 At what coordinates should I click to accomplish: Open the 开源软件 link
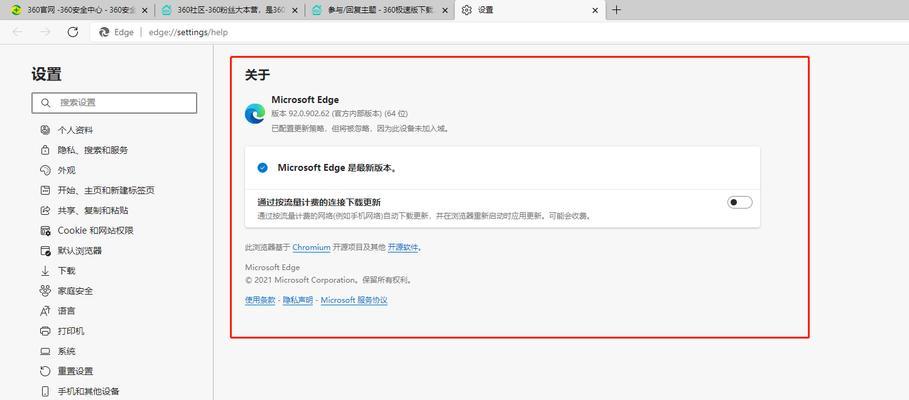[x=403, y=248]
